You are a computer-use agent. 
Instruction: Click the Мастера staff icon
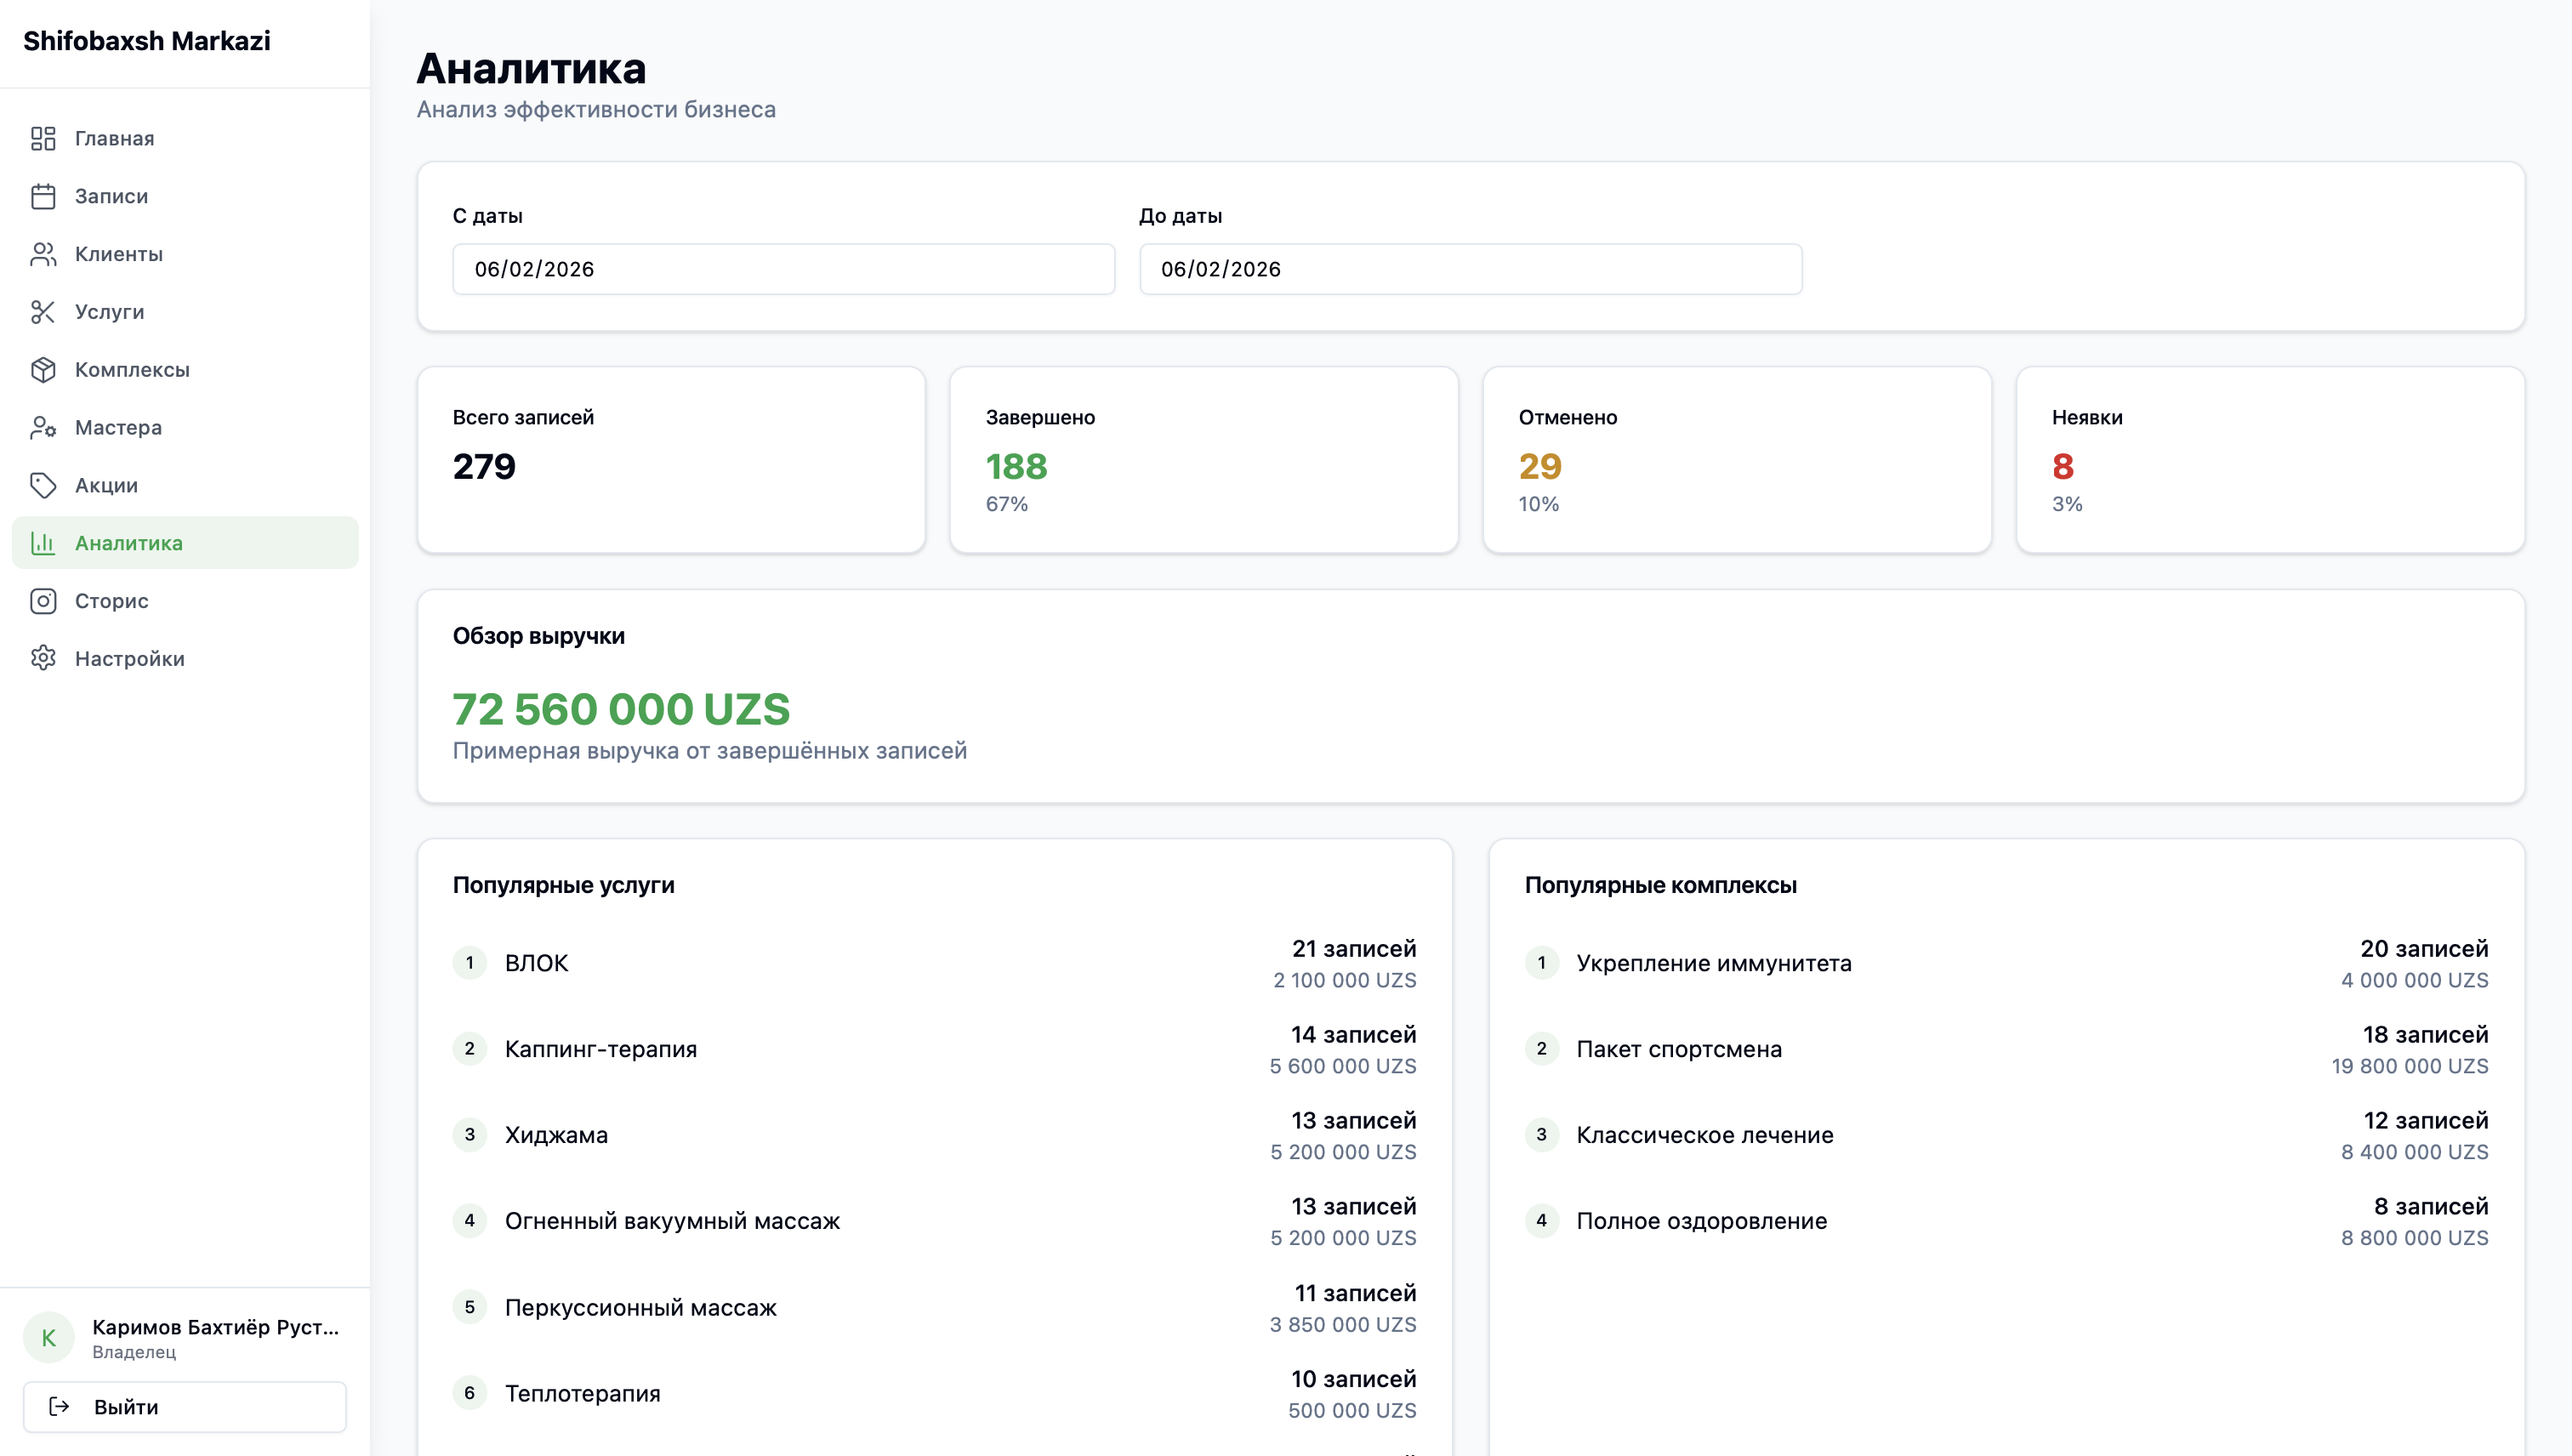44,428
